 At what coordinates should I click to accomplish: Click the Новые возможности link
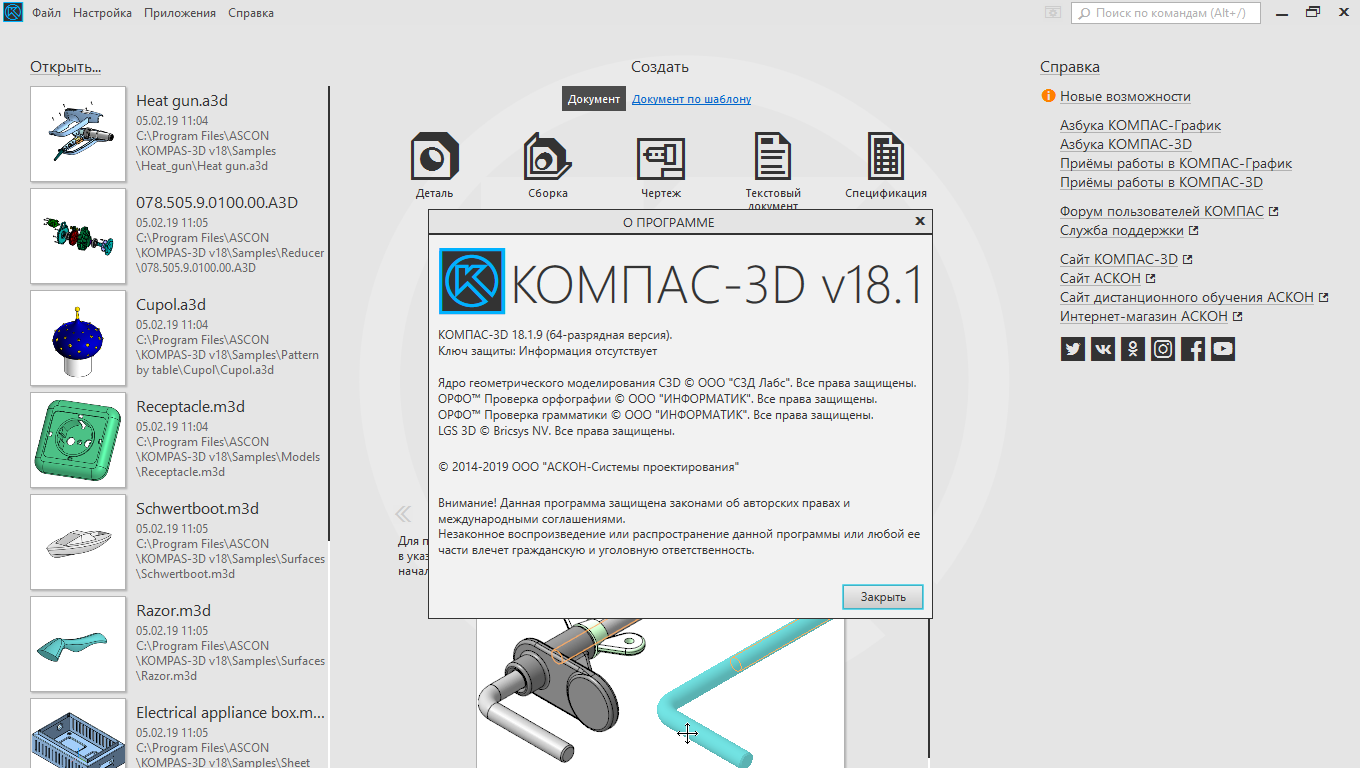pyautogui.click(x=1125, y=96)
